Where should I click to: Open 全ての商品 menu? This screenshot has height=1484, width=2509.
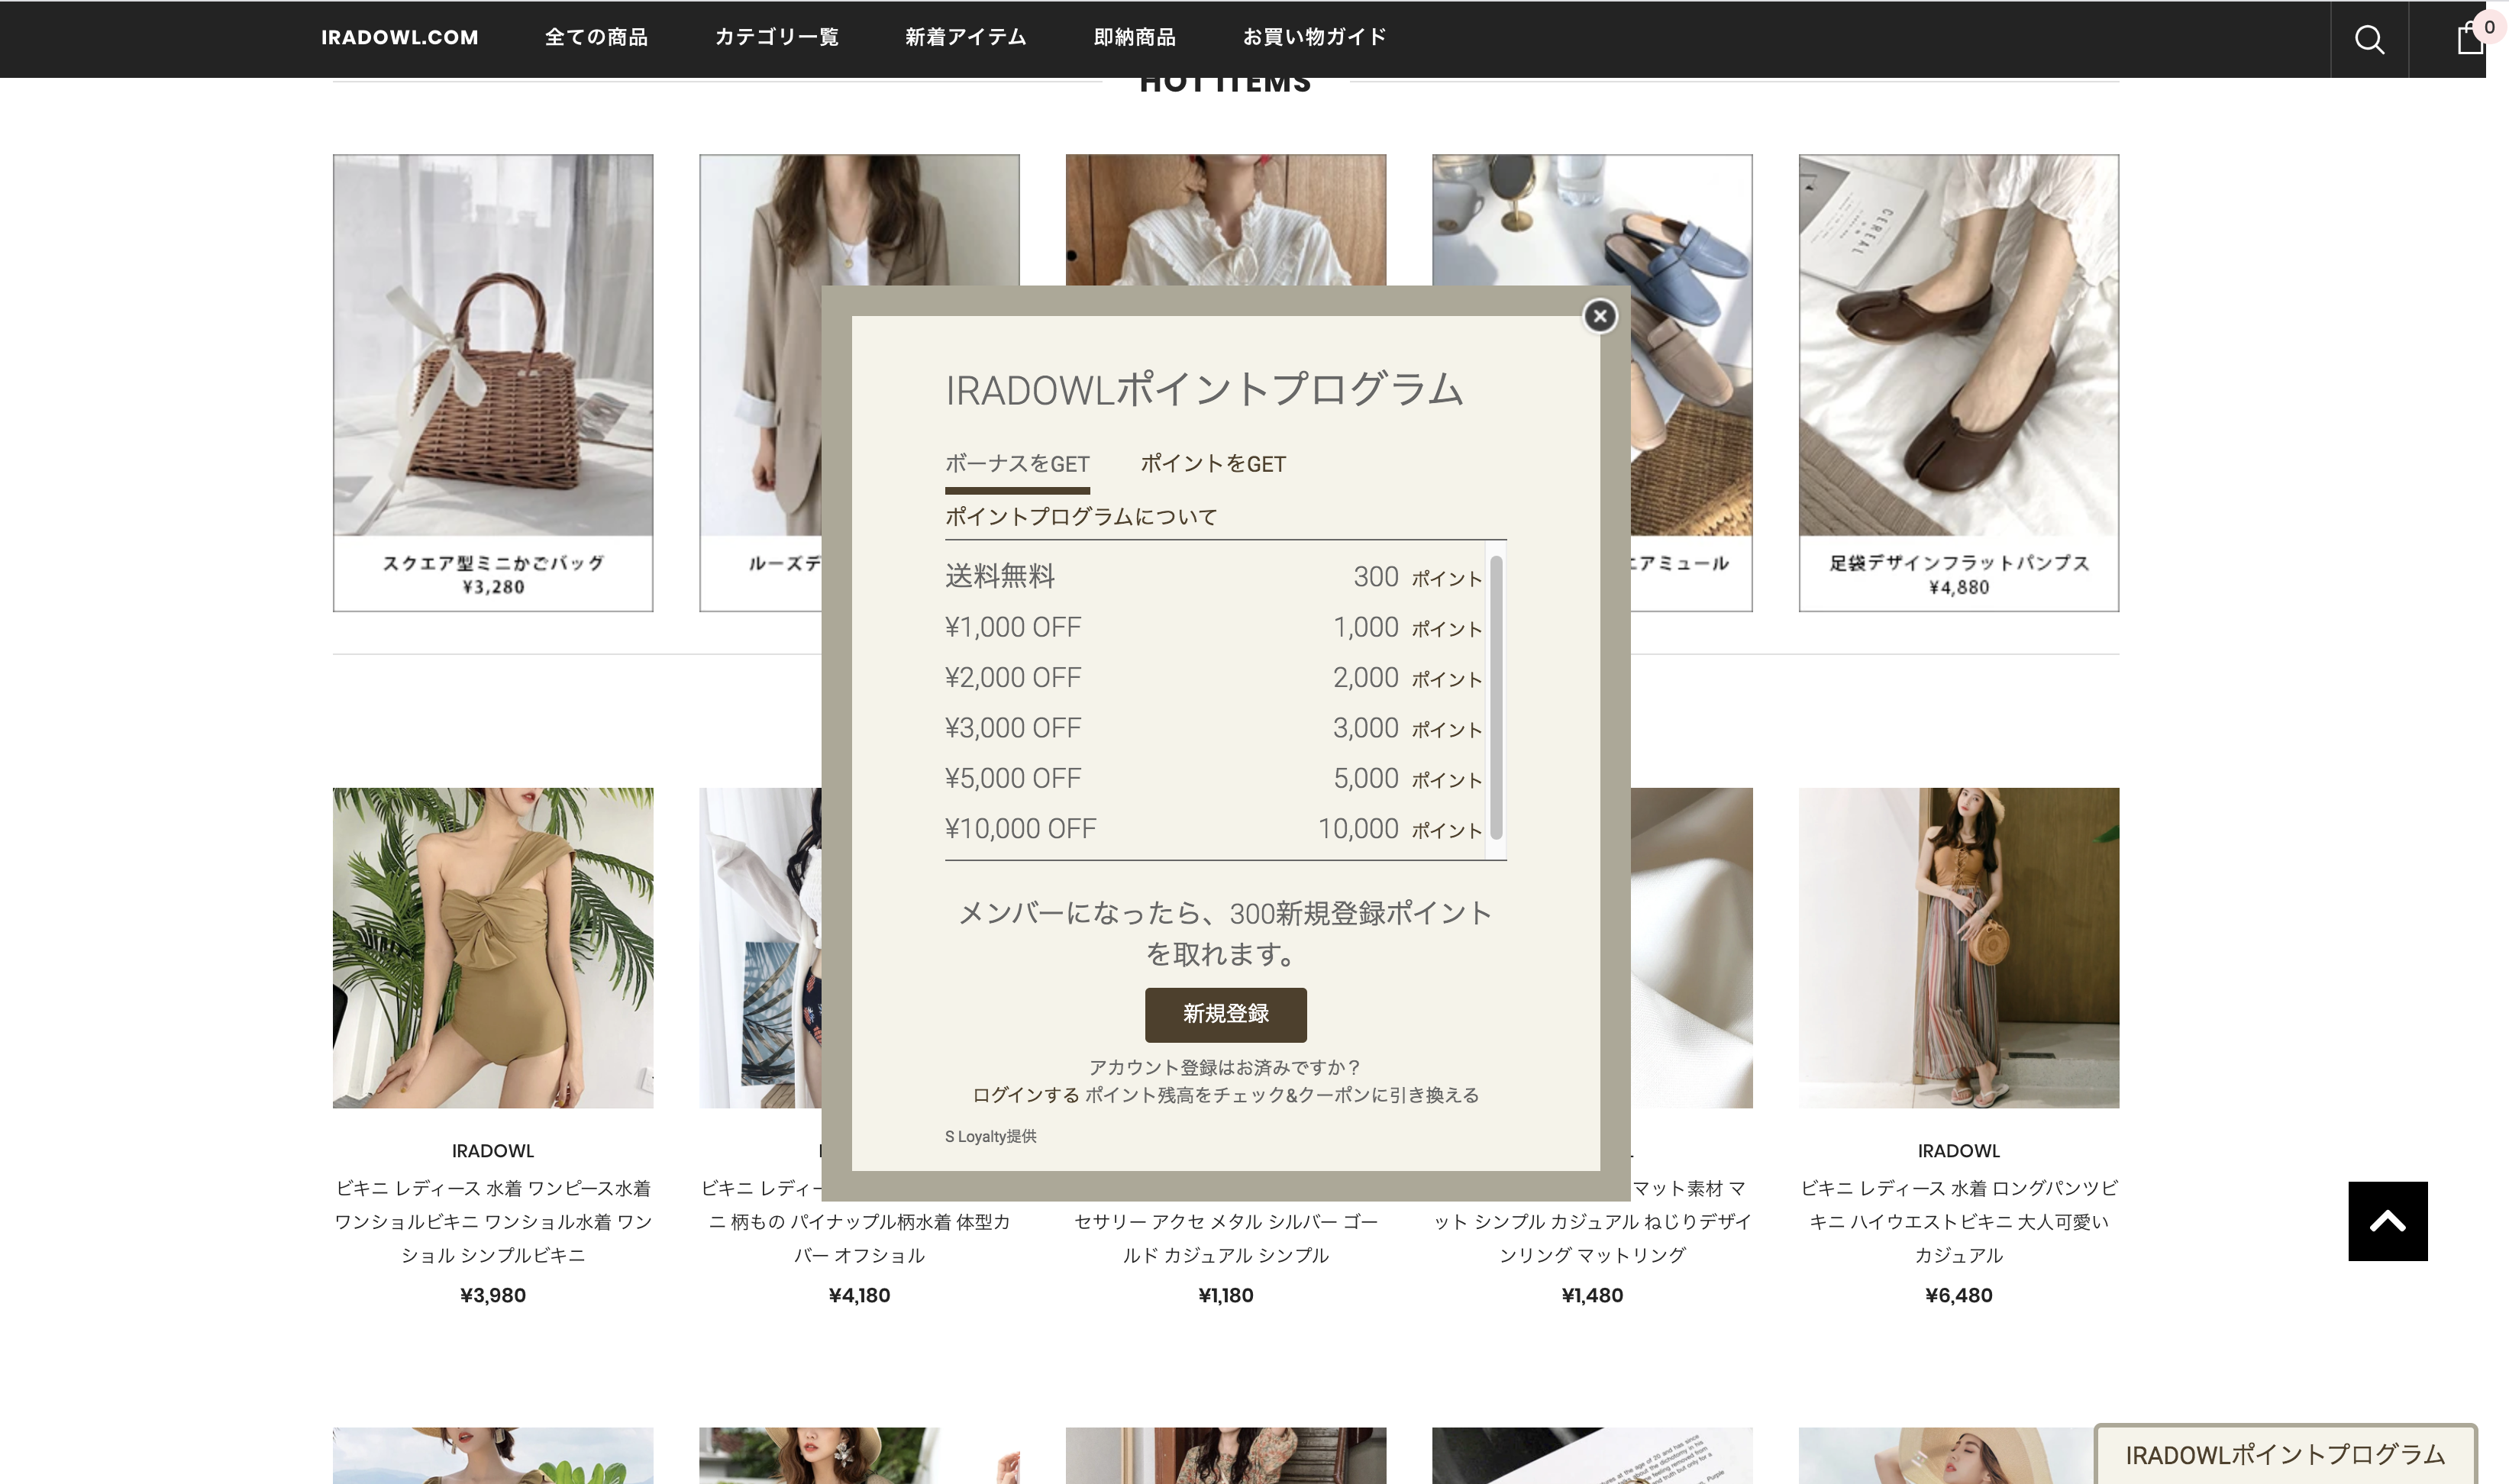point(596,37)
